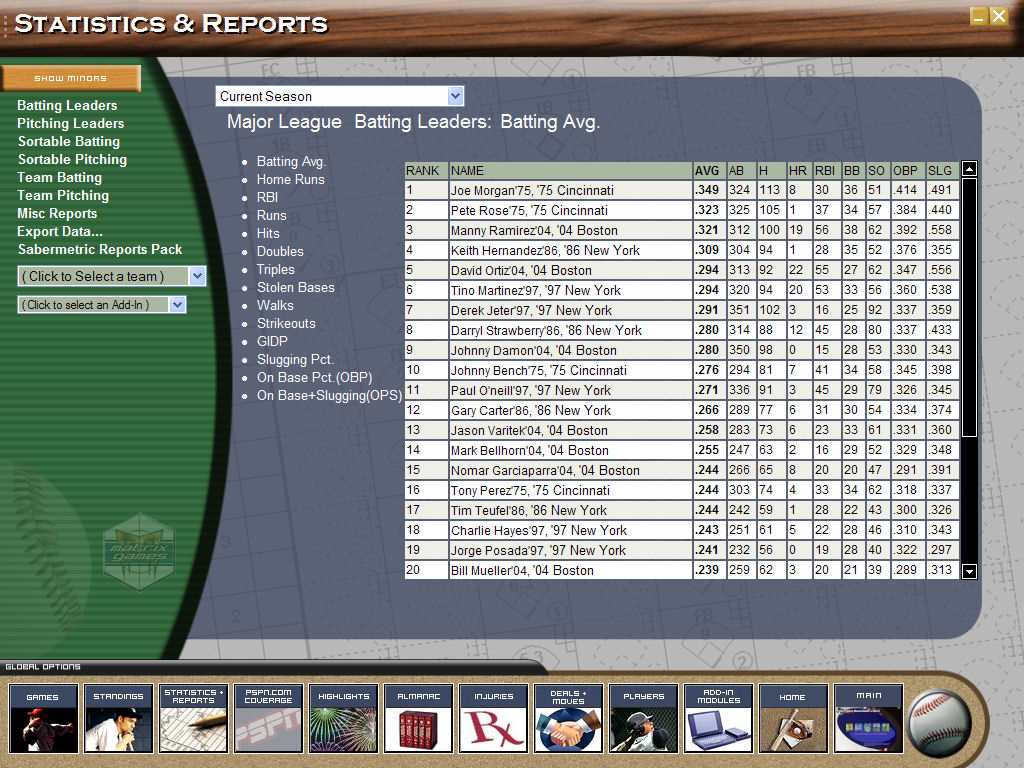This screenshot has height=768, width=1024.
Task: Select Strikeouts leaders category
Action: click(286, 323)
